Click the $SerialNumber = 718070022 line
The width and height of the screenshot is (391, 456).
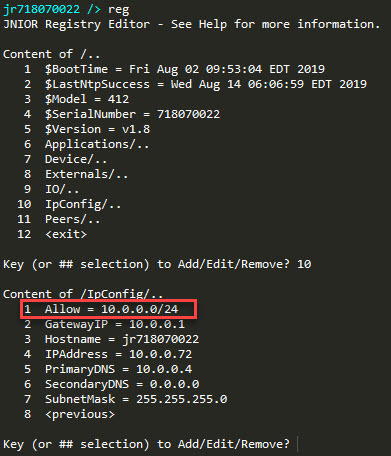coord(122,114)
